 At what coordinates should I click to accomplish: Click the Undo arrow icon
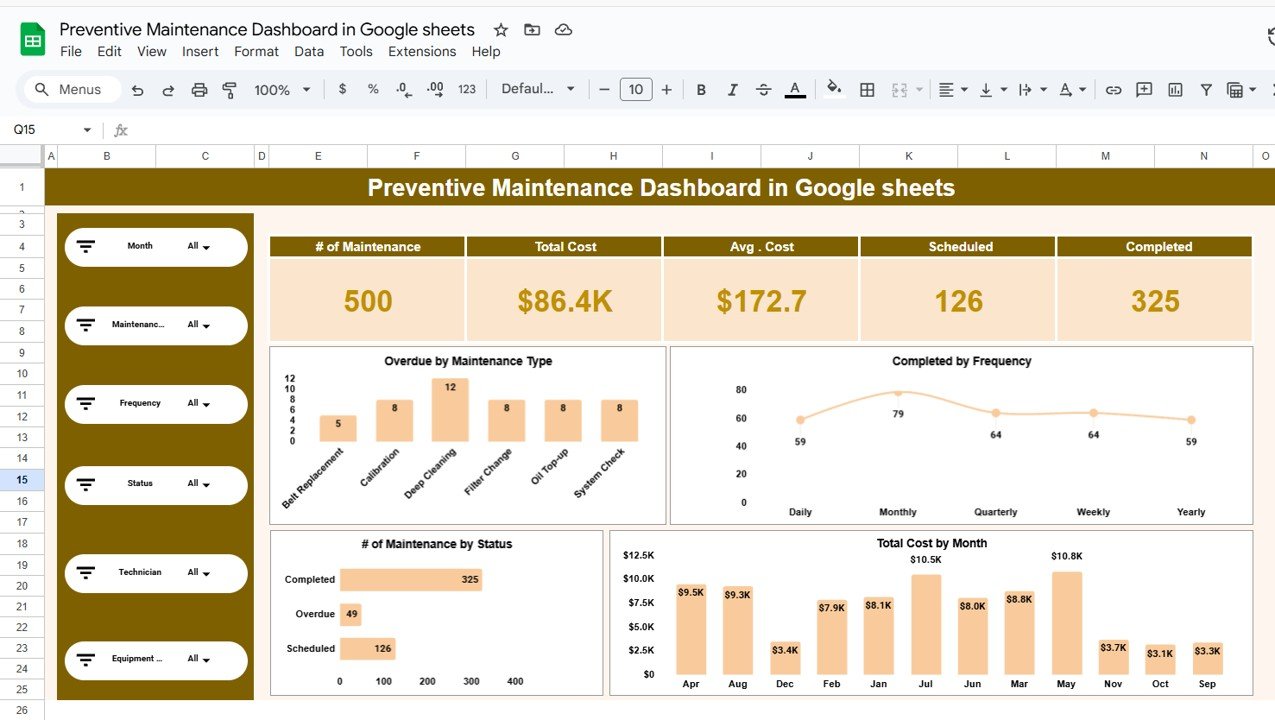[138, 90]
